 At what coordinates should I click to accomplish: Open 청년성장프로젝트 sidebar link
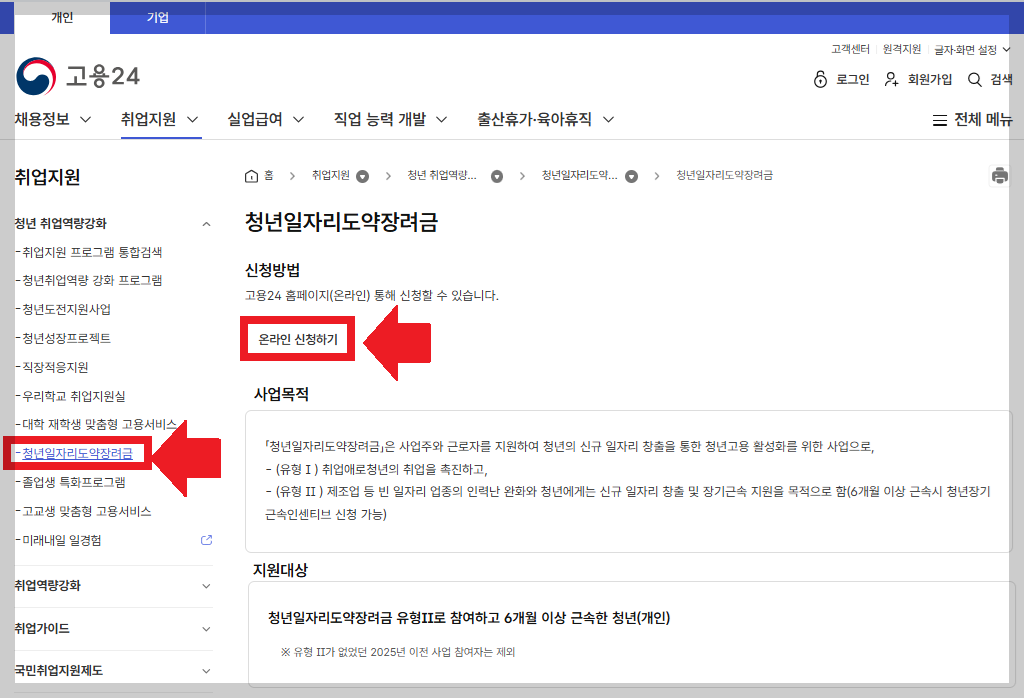(67, 338)
